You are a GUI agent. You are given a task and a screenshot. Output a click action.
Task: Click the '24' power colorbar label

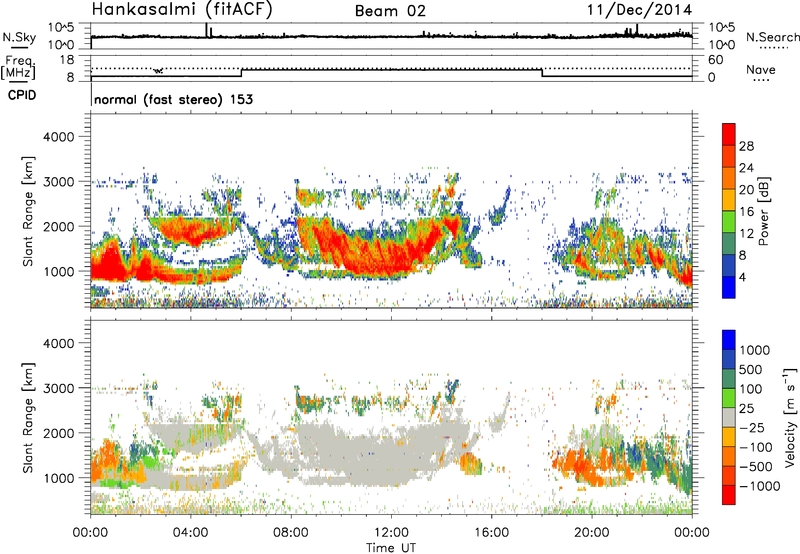[x=746, y=168]
